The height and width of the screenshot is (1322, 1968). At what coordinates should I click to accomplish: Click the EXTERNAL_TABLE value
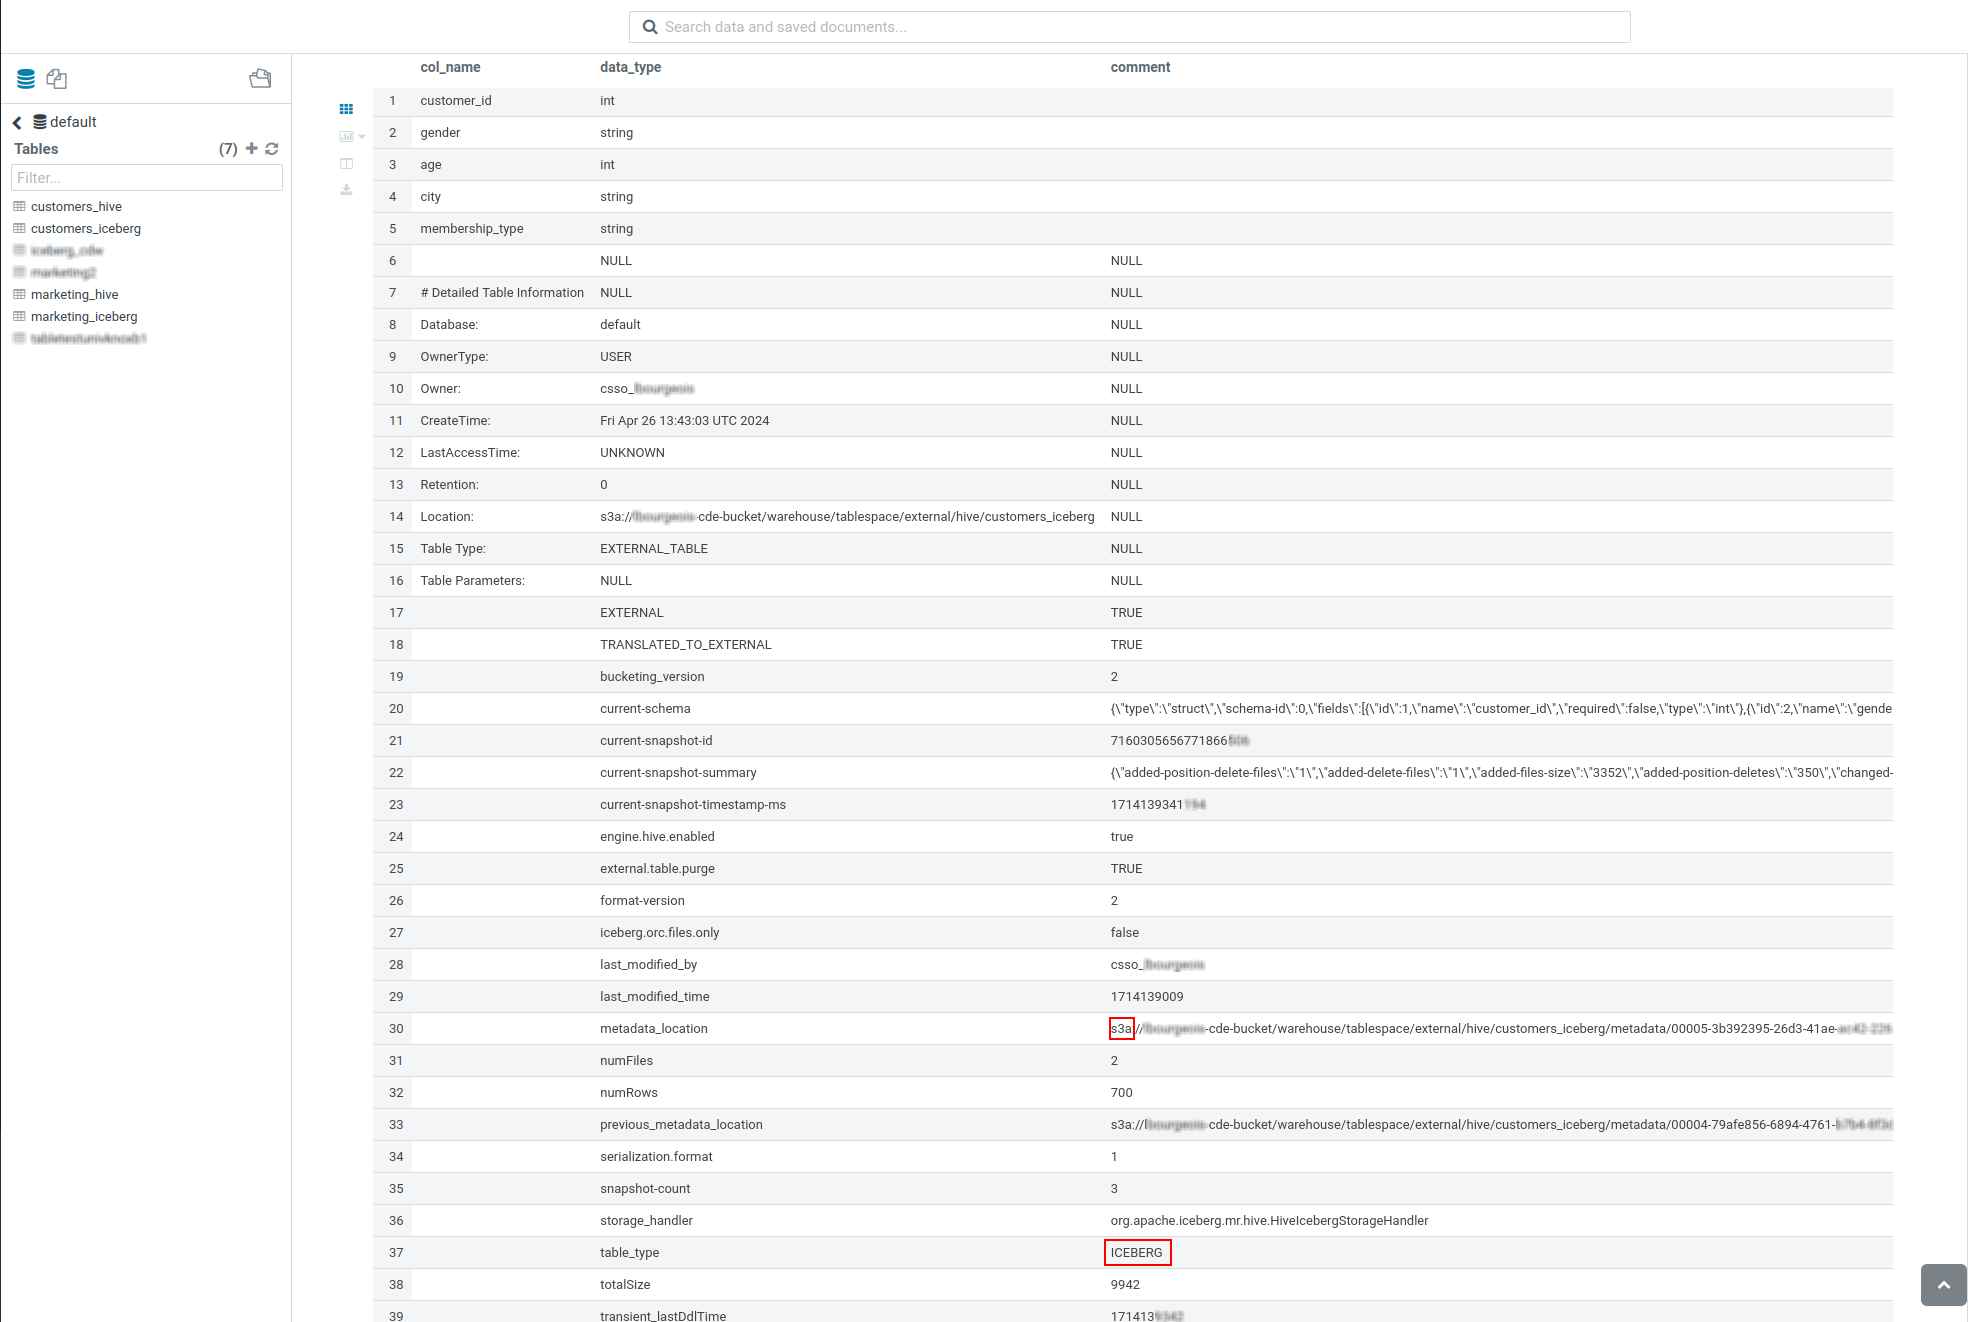654,549
